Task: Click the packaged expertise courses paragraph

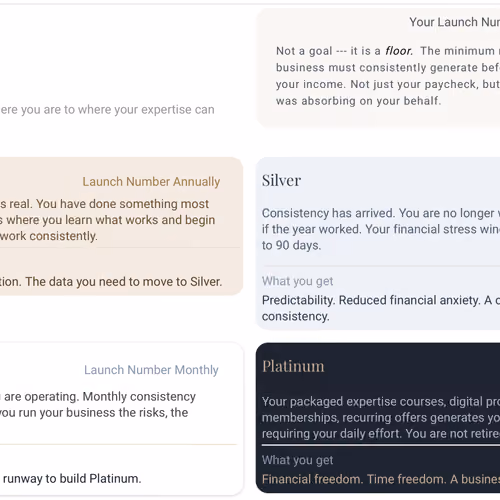Action: [381, 417]
